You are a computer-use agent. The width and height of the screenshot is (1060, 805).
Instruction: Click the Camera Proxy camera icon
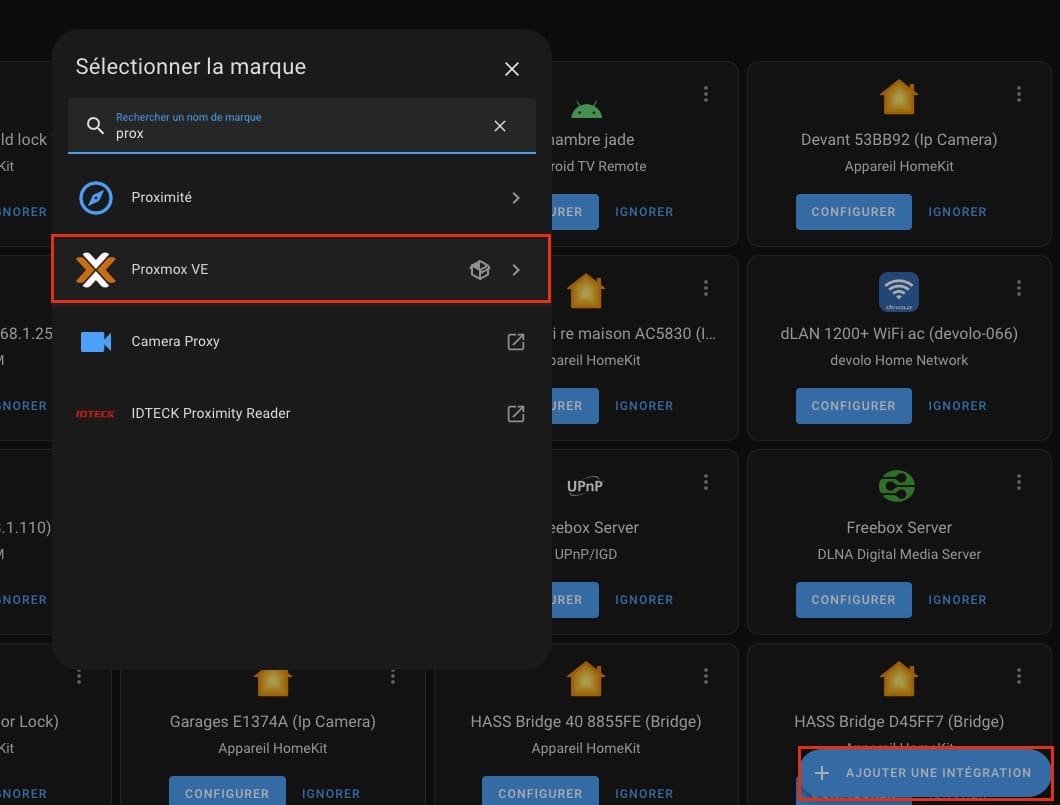pyautogui.click(x=96, y=341)
